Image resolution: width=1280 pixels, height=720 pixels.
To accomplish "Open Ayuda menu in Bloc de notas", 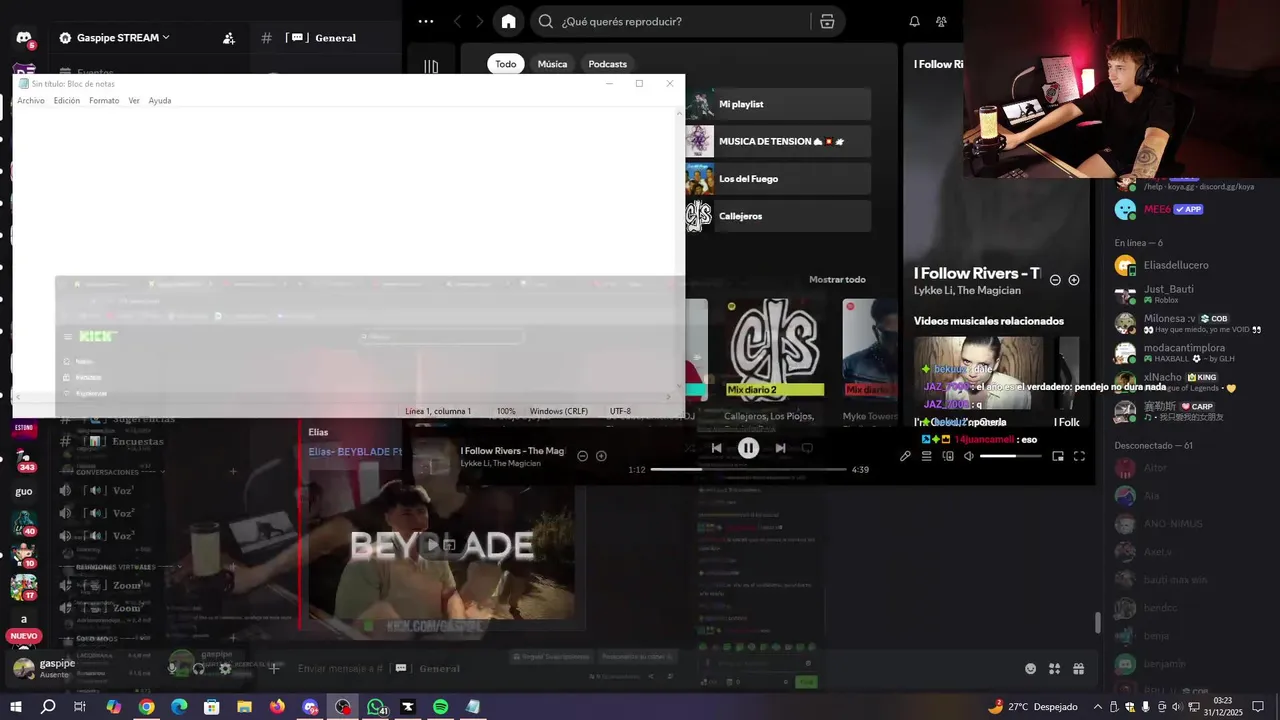I will (160, 100).
